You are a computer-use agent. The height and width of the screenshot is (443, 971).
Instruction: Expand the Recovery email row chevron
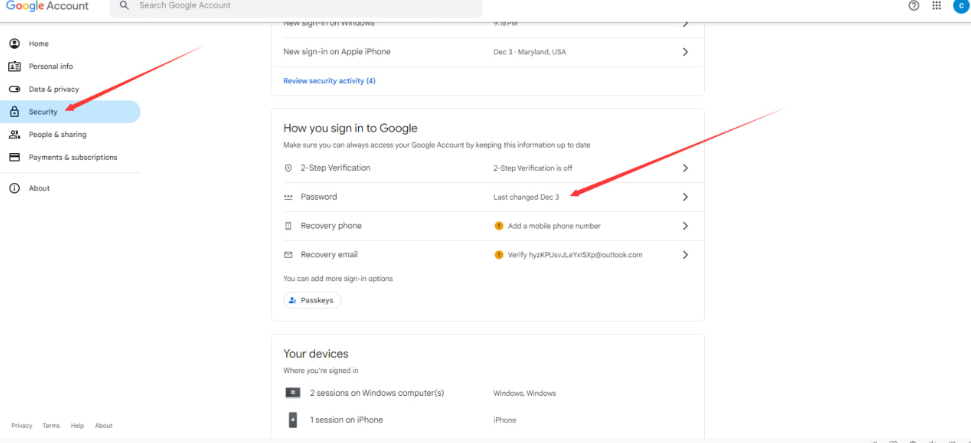coord(685,255)
